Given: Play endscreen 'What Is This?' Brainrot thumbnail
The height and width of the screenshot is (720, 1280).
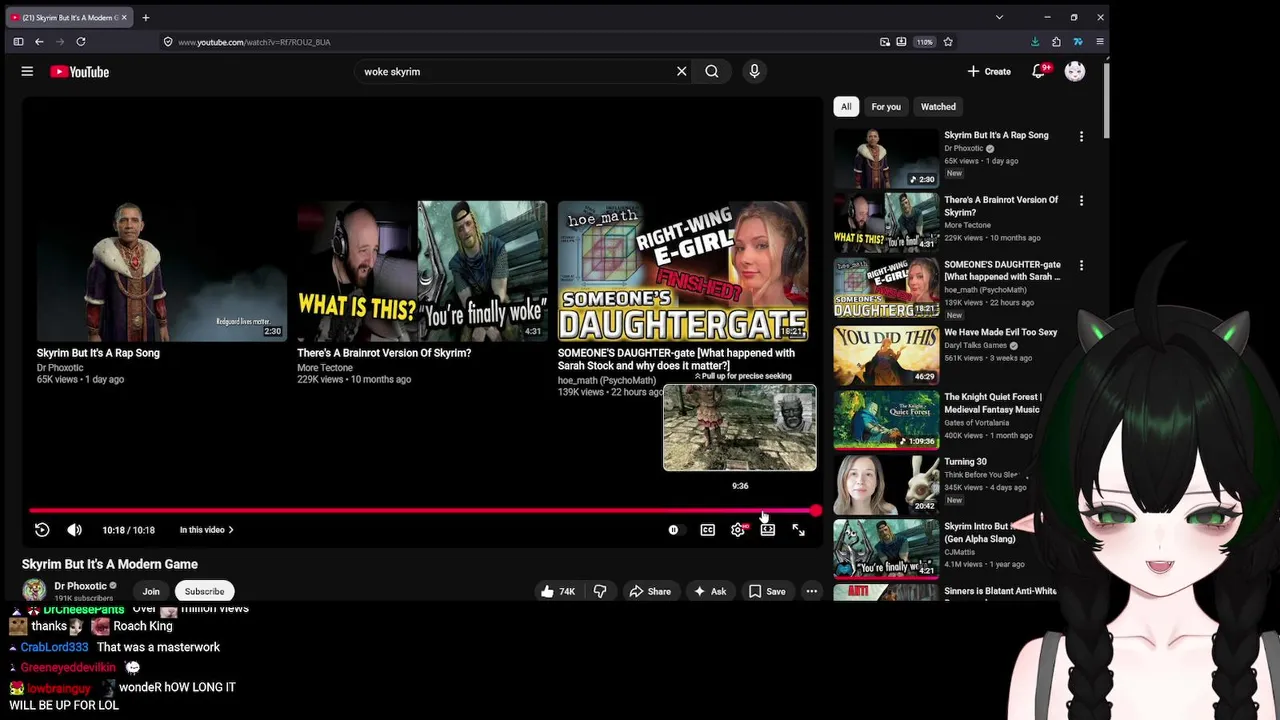Looking at the screenshot, I should (422, 271).
